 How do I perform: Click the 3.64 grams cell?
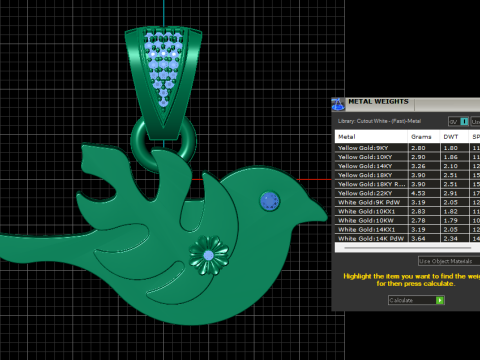click(x=424, y=238)
